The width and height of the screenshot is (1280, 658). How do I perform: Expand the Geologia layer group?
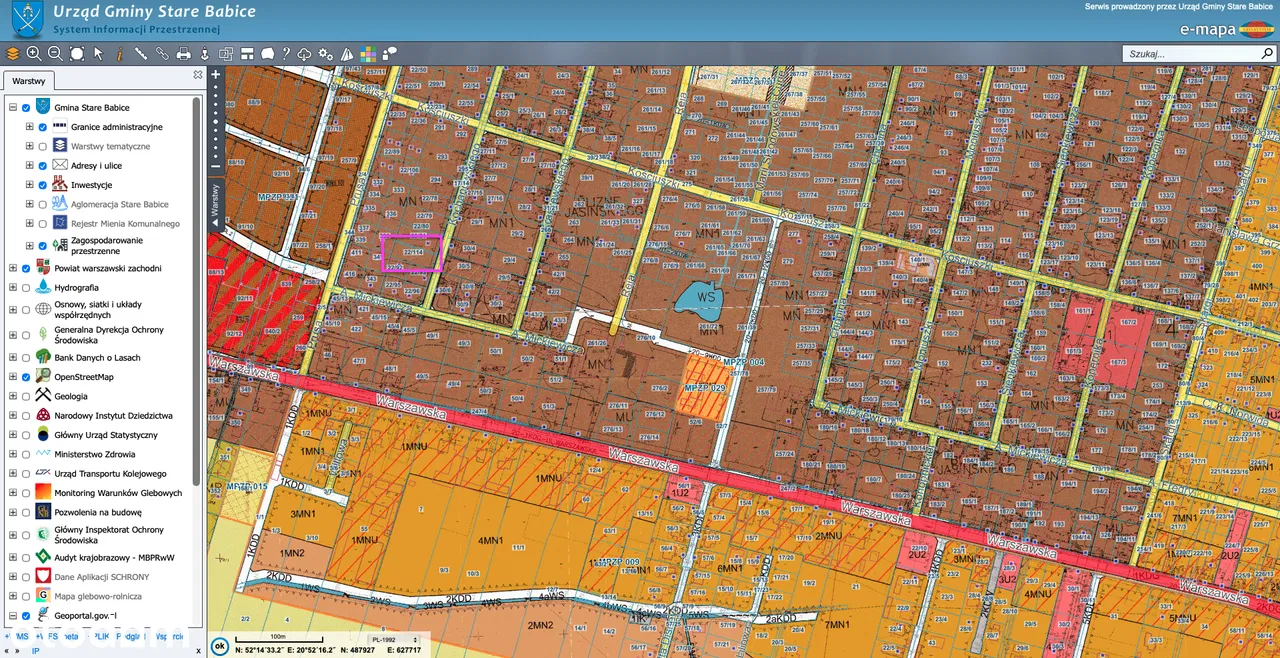pos(12,396)
